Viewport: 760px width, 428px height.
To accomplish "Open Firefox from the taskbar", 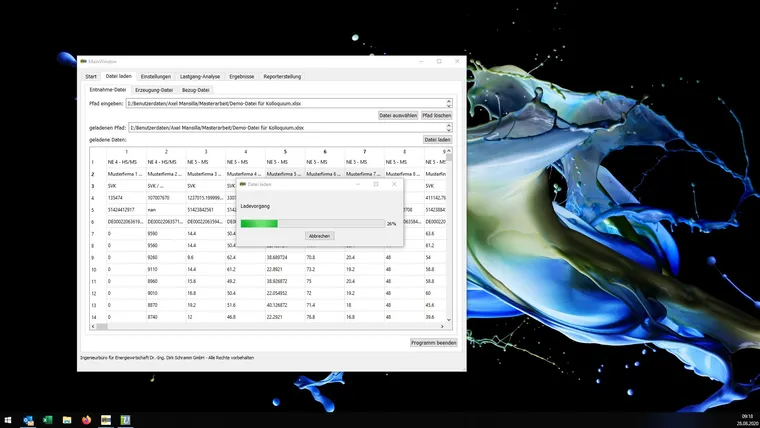I will (87, 420).
